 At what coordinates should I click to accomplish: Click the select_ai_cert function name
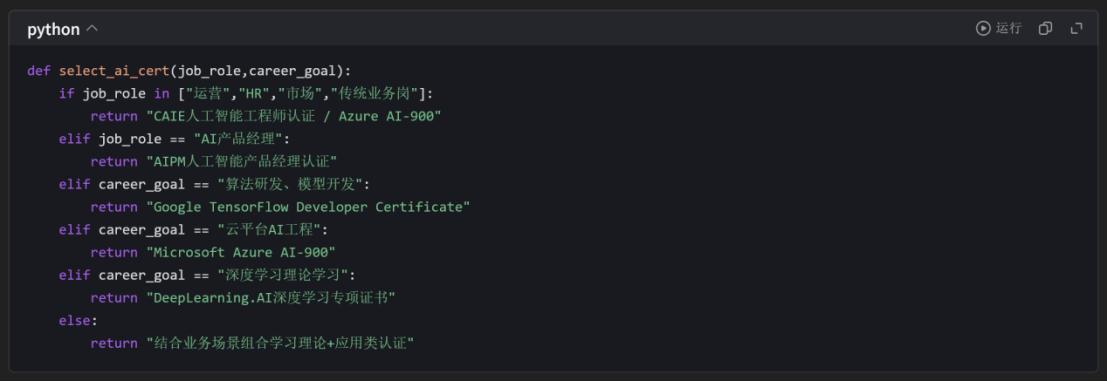114,71
